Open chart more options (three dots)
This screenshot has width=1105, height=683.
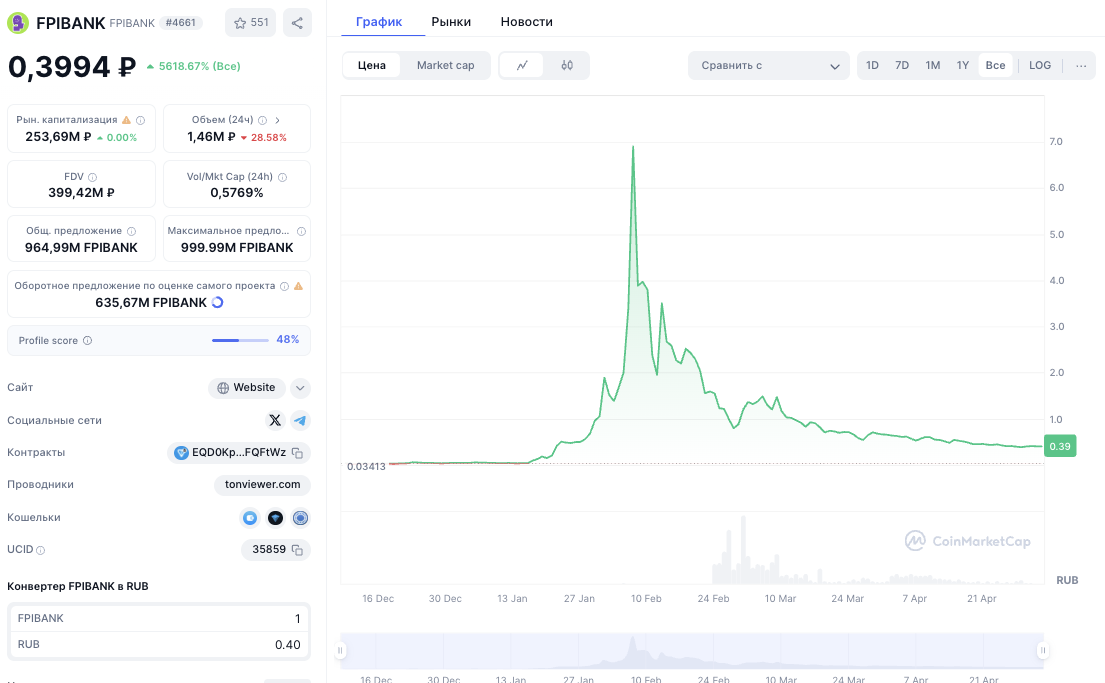(1081, 66)
